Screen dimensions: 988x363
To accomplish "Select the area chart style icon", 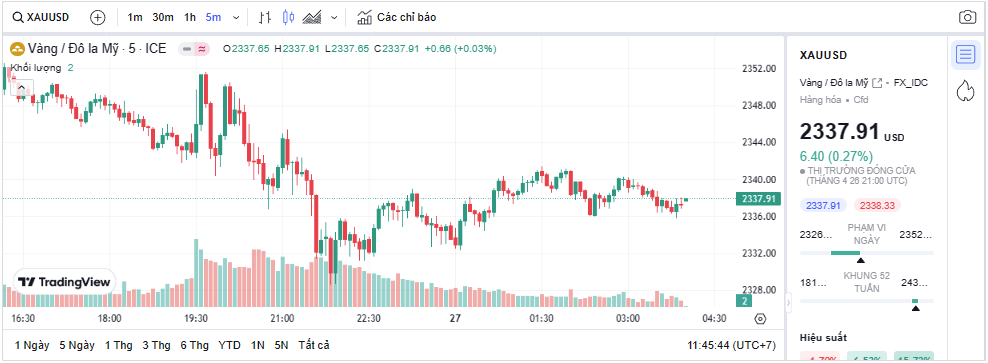I will (313, 18).
